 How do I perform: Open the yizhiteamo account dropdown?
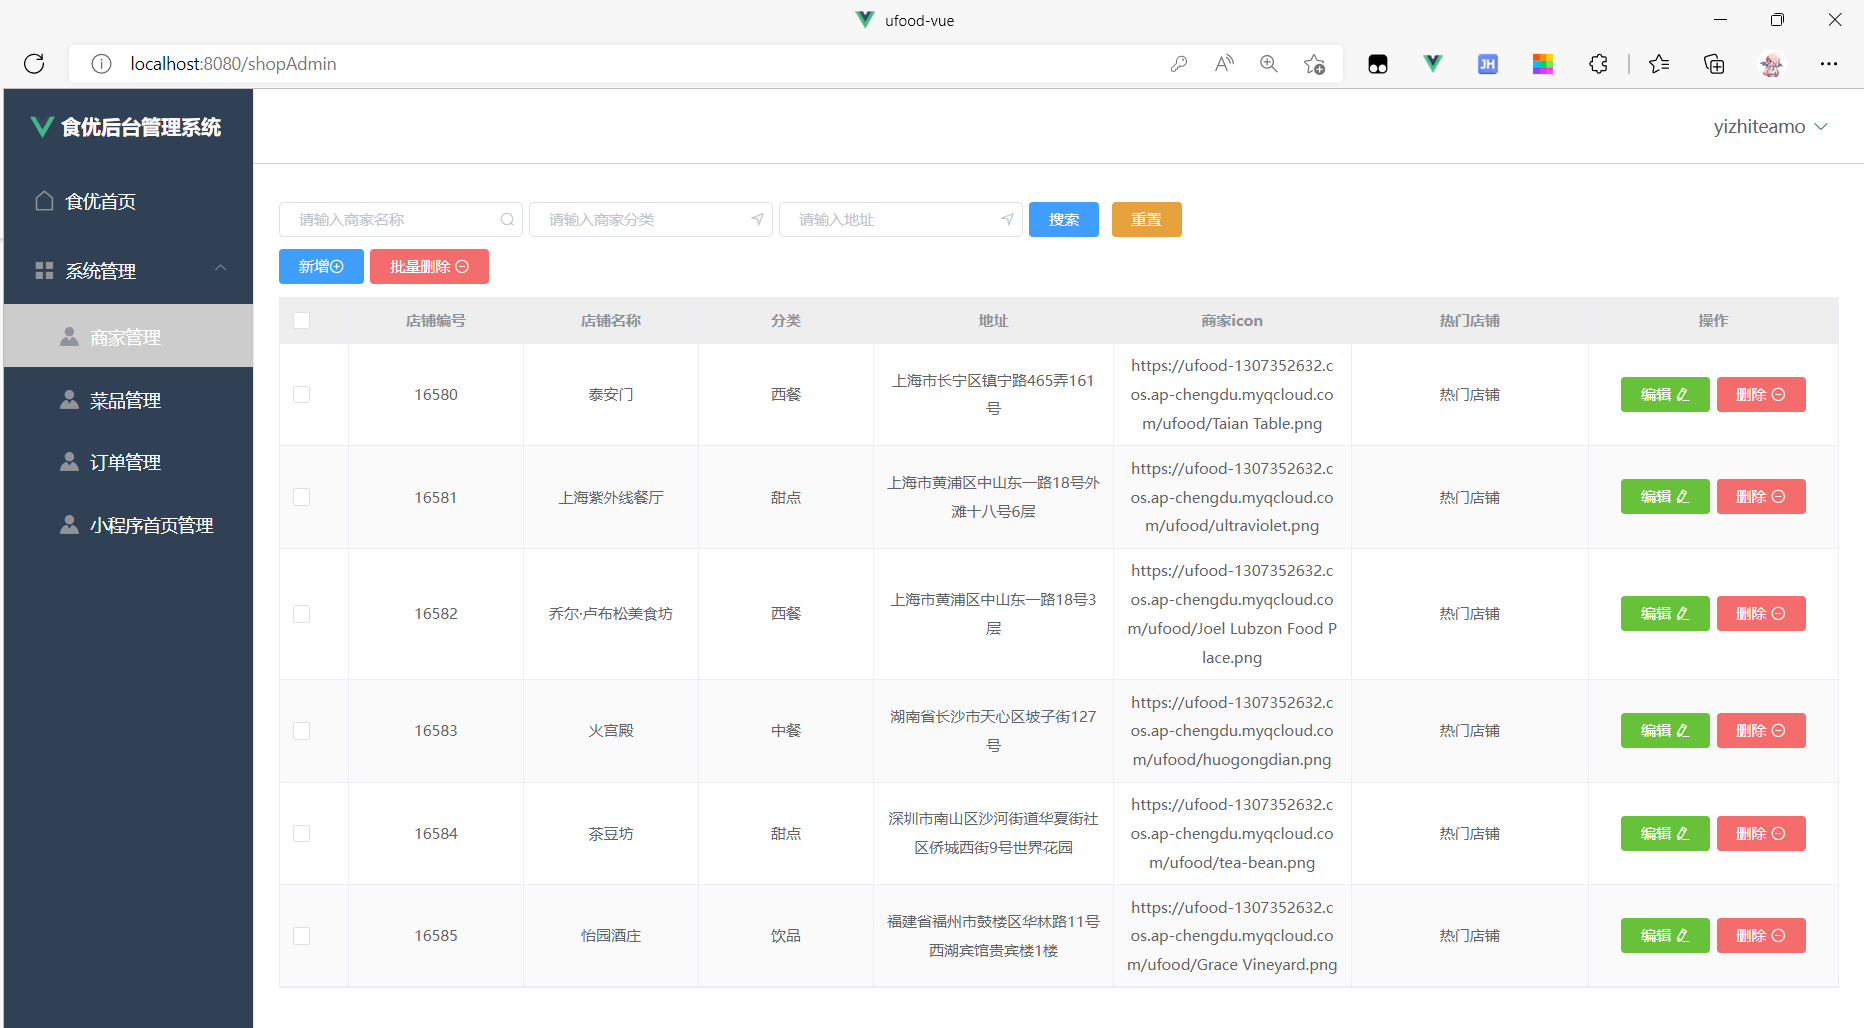click(1771, 126)
